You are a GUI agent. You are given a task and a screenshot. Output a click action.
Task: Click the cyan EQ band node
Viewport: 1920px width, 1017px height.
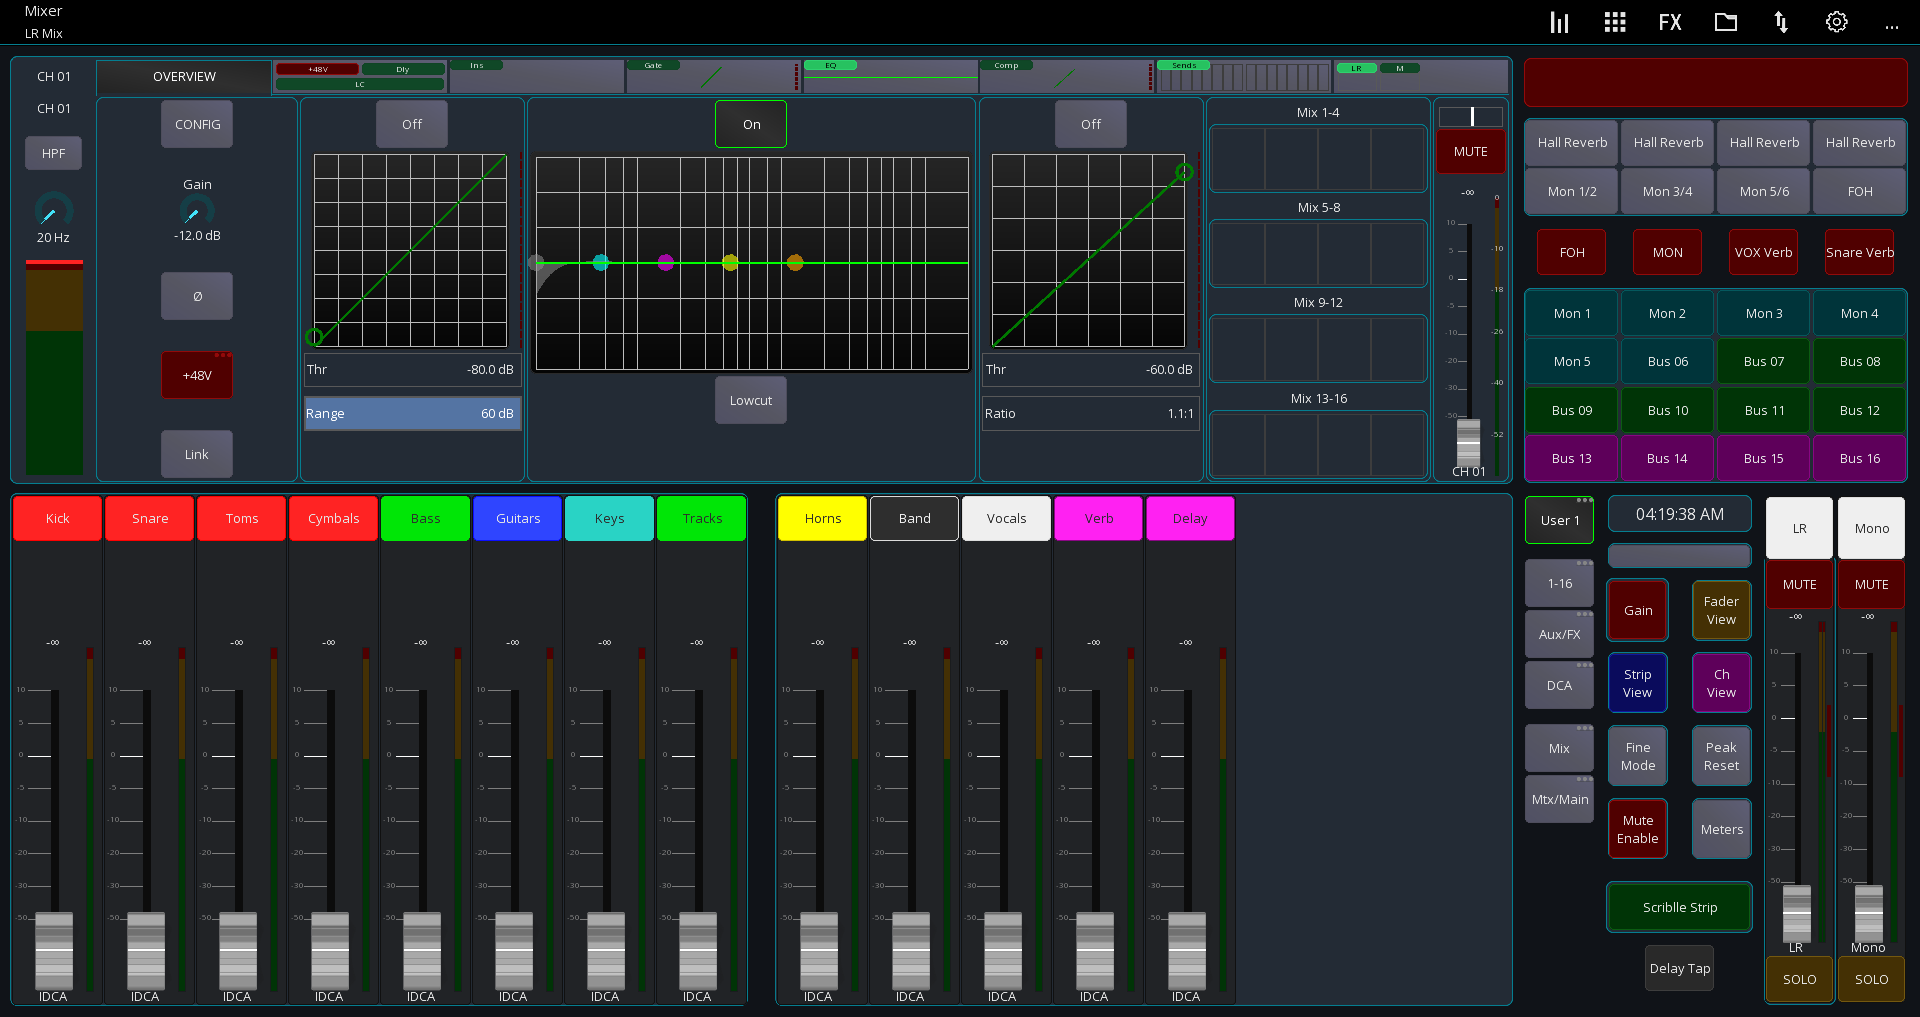(600, 262)
